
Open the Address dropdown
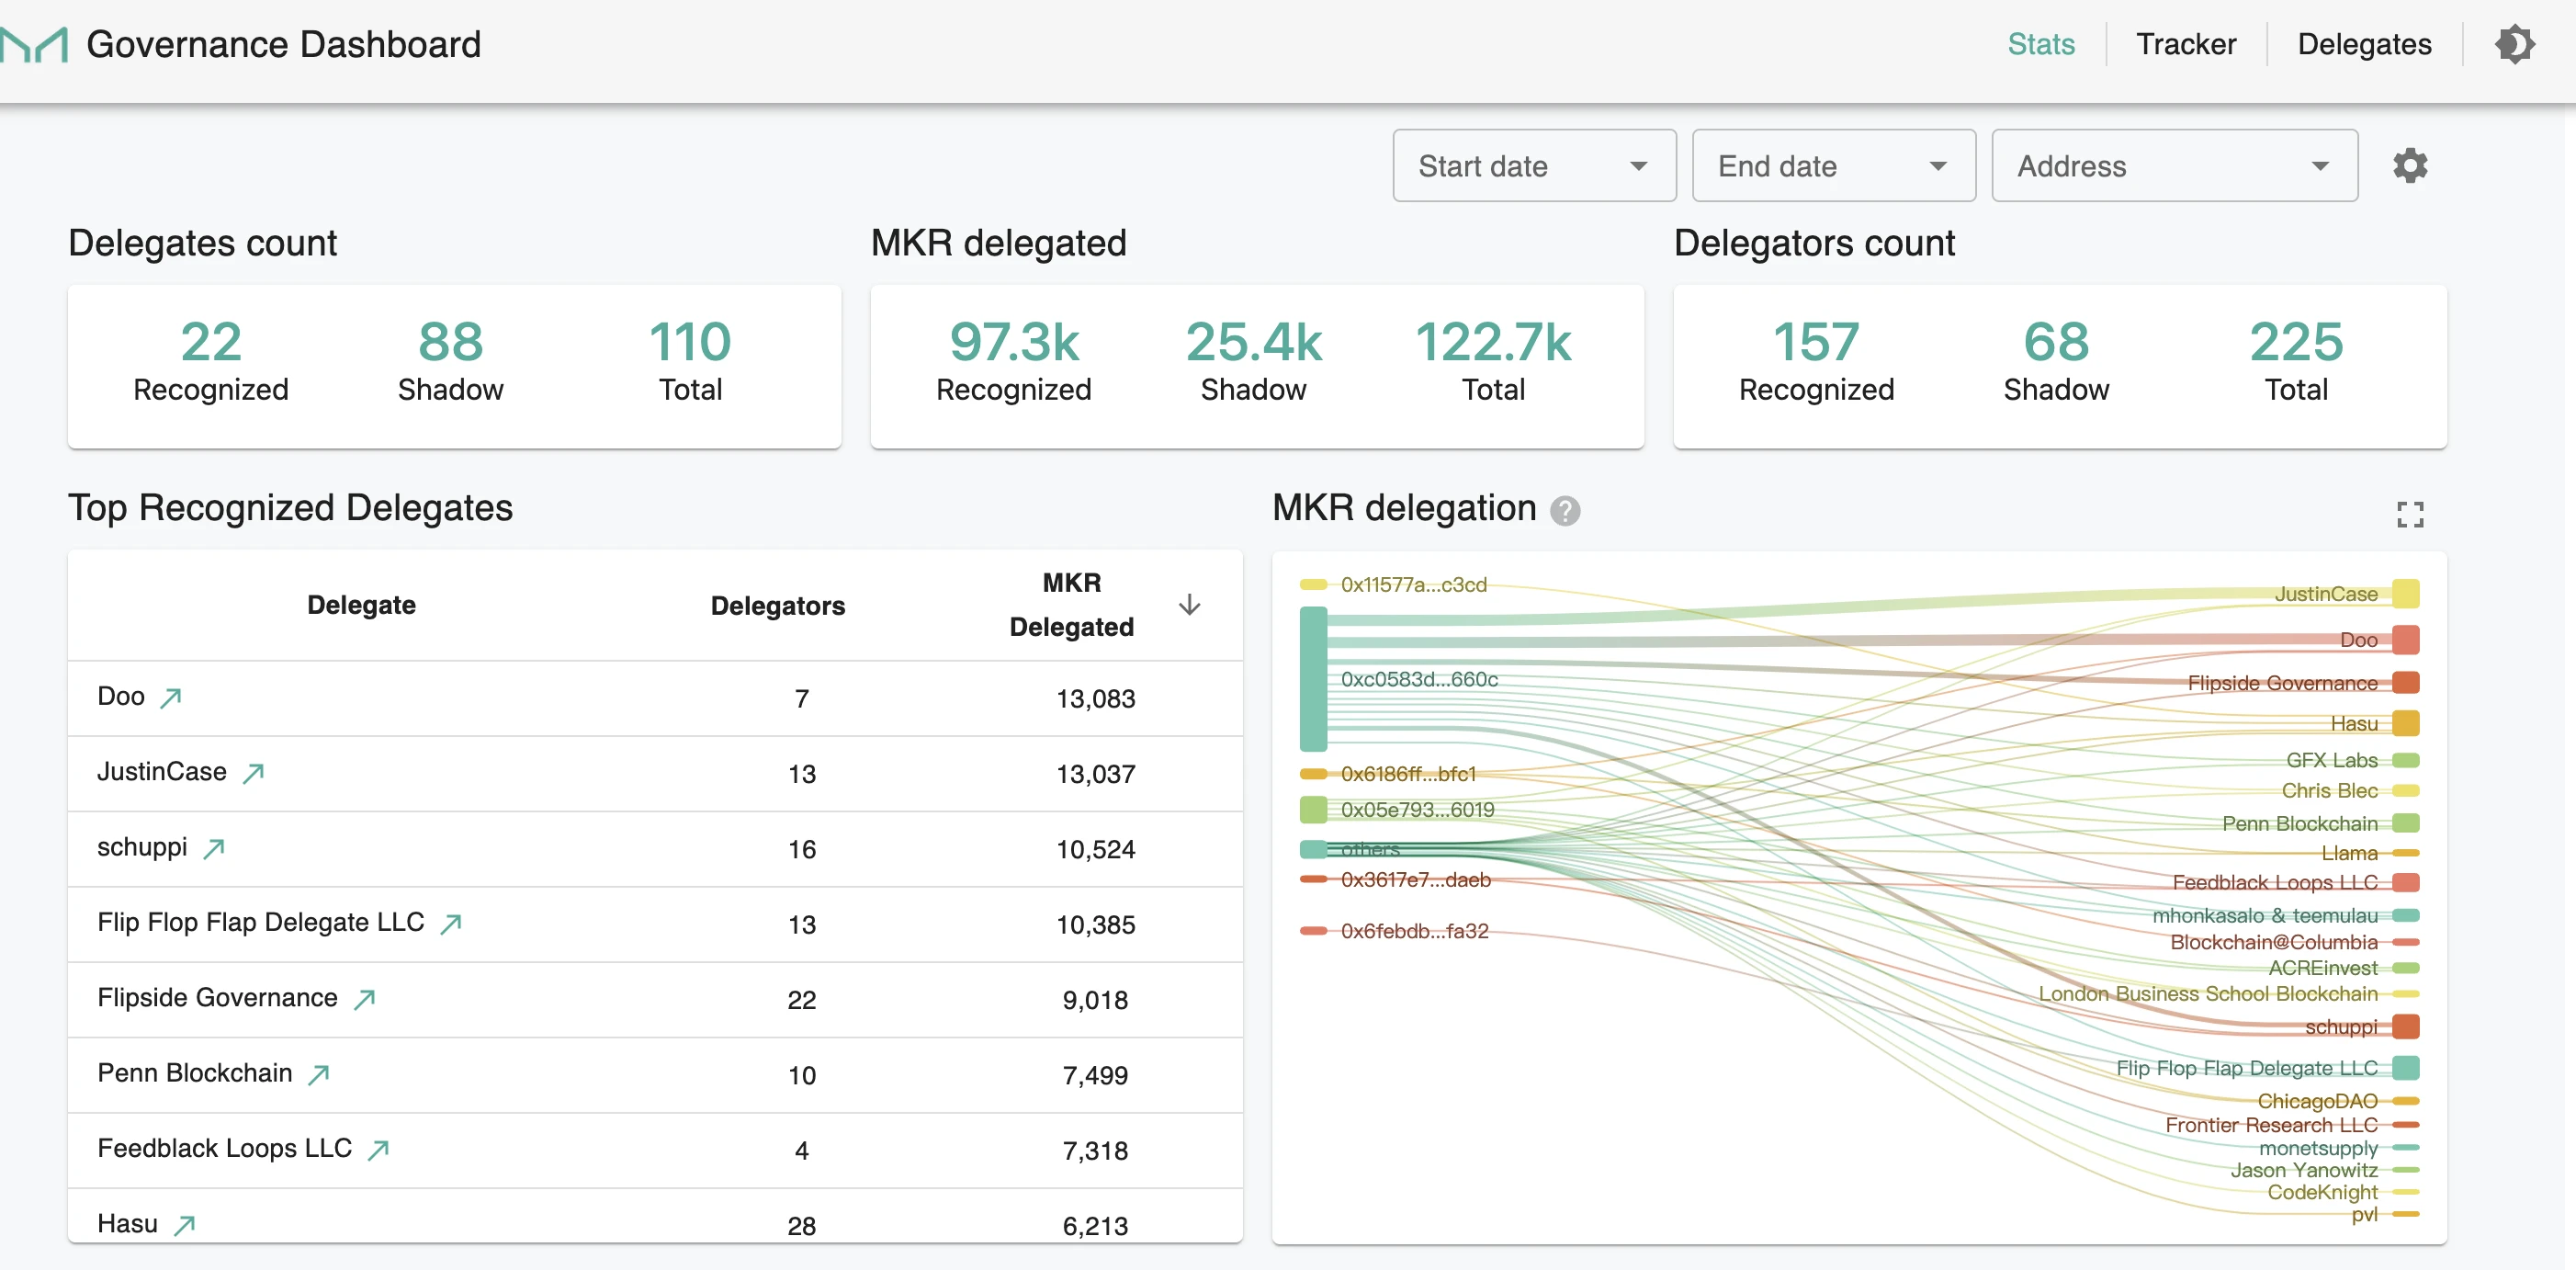[x=2174, y=166]
